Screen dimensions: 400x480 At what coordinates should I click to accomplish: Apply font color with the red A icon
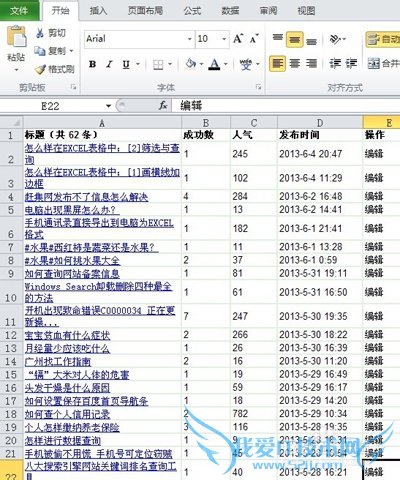pos(214,64)
